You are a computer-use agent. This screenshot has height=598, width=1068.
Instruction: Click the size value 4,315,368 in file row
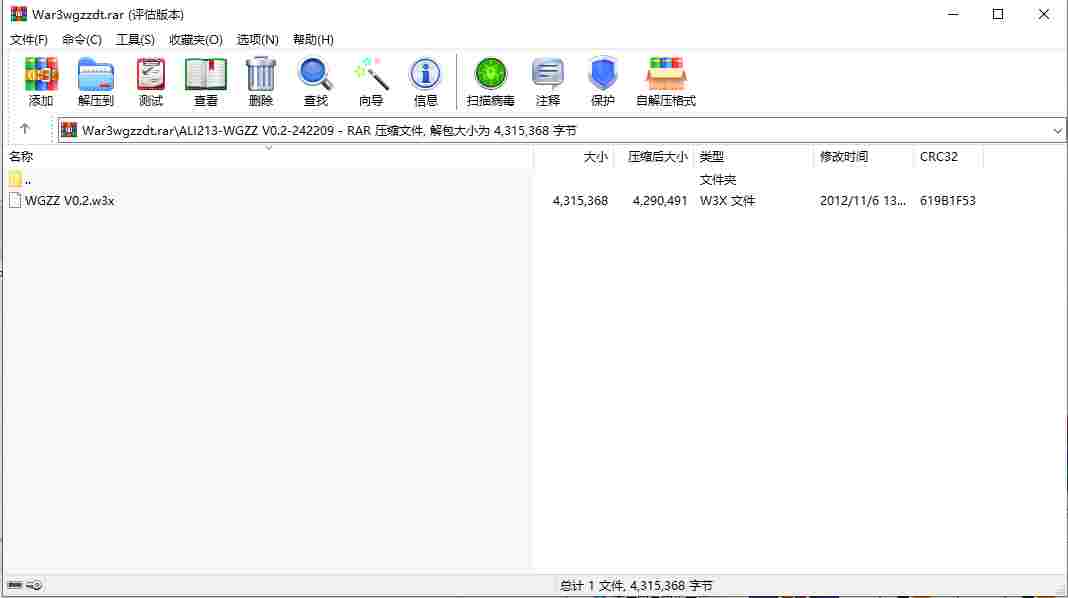click(580, 201)
